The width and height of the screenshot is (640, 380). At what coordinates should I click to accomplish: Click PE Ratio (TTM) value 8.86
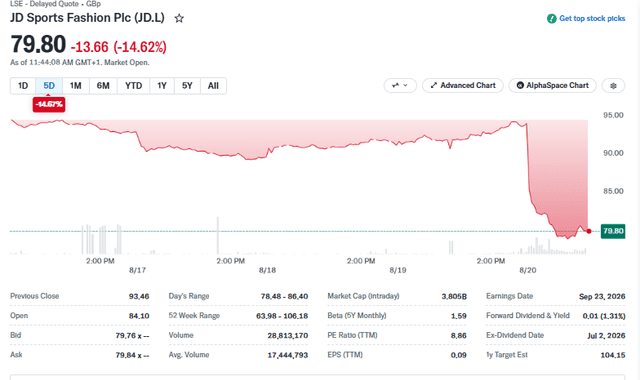click(459, 336)
